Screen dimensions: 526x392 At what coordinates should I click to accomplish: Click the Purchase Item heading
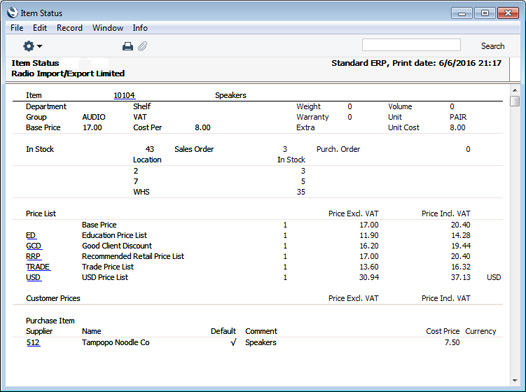point(50,321)
